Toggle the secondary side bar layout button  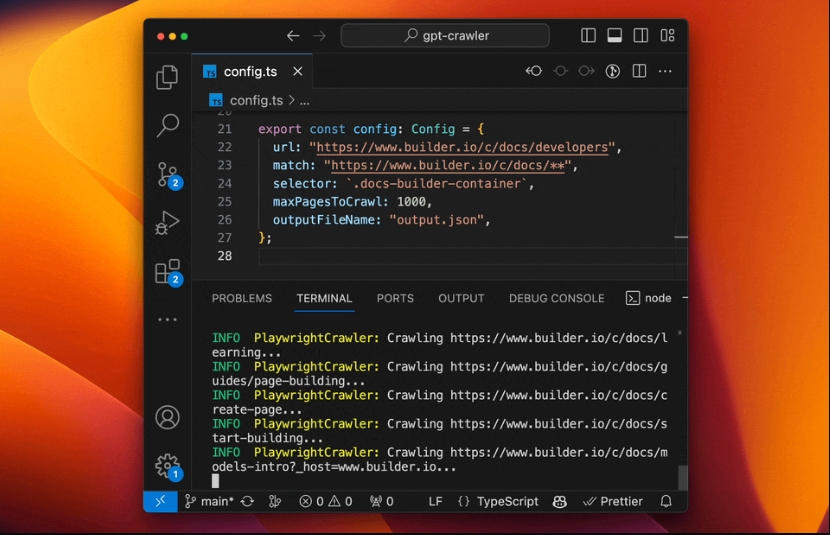pyautogui.click(x=641, y=35)
